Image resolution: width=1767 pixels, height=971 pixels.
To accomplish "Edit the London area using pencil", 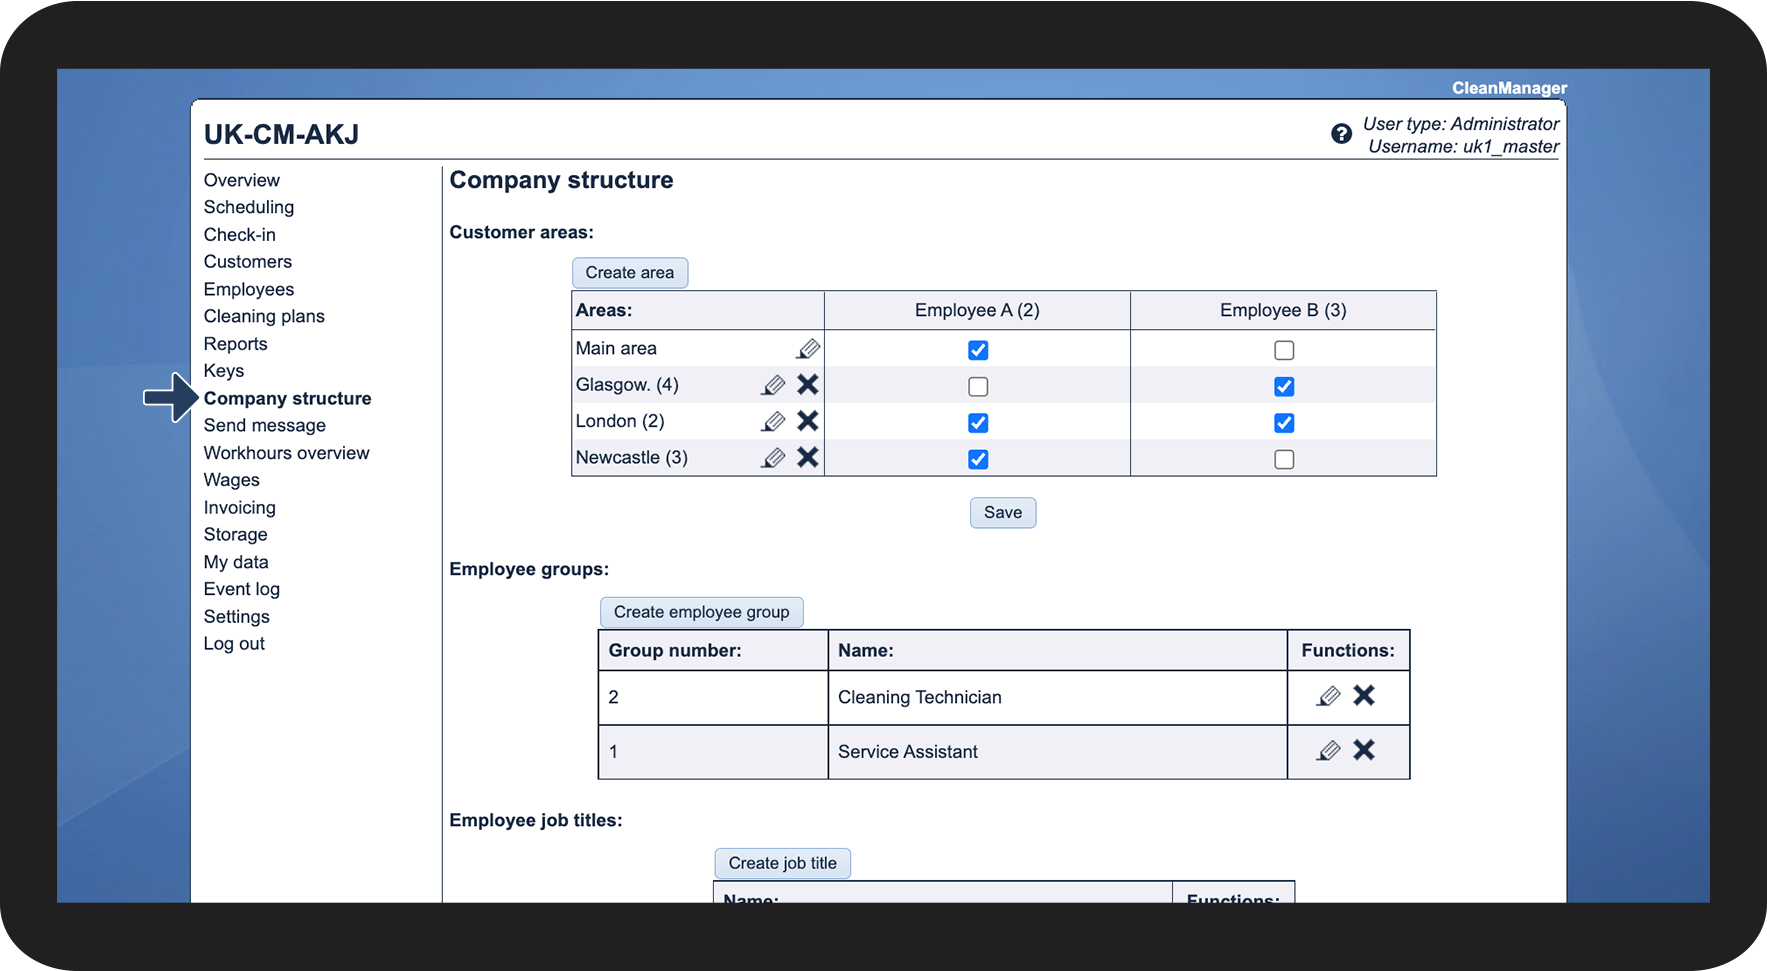I will (773, 422).
